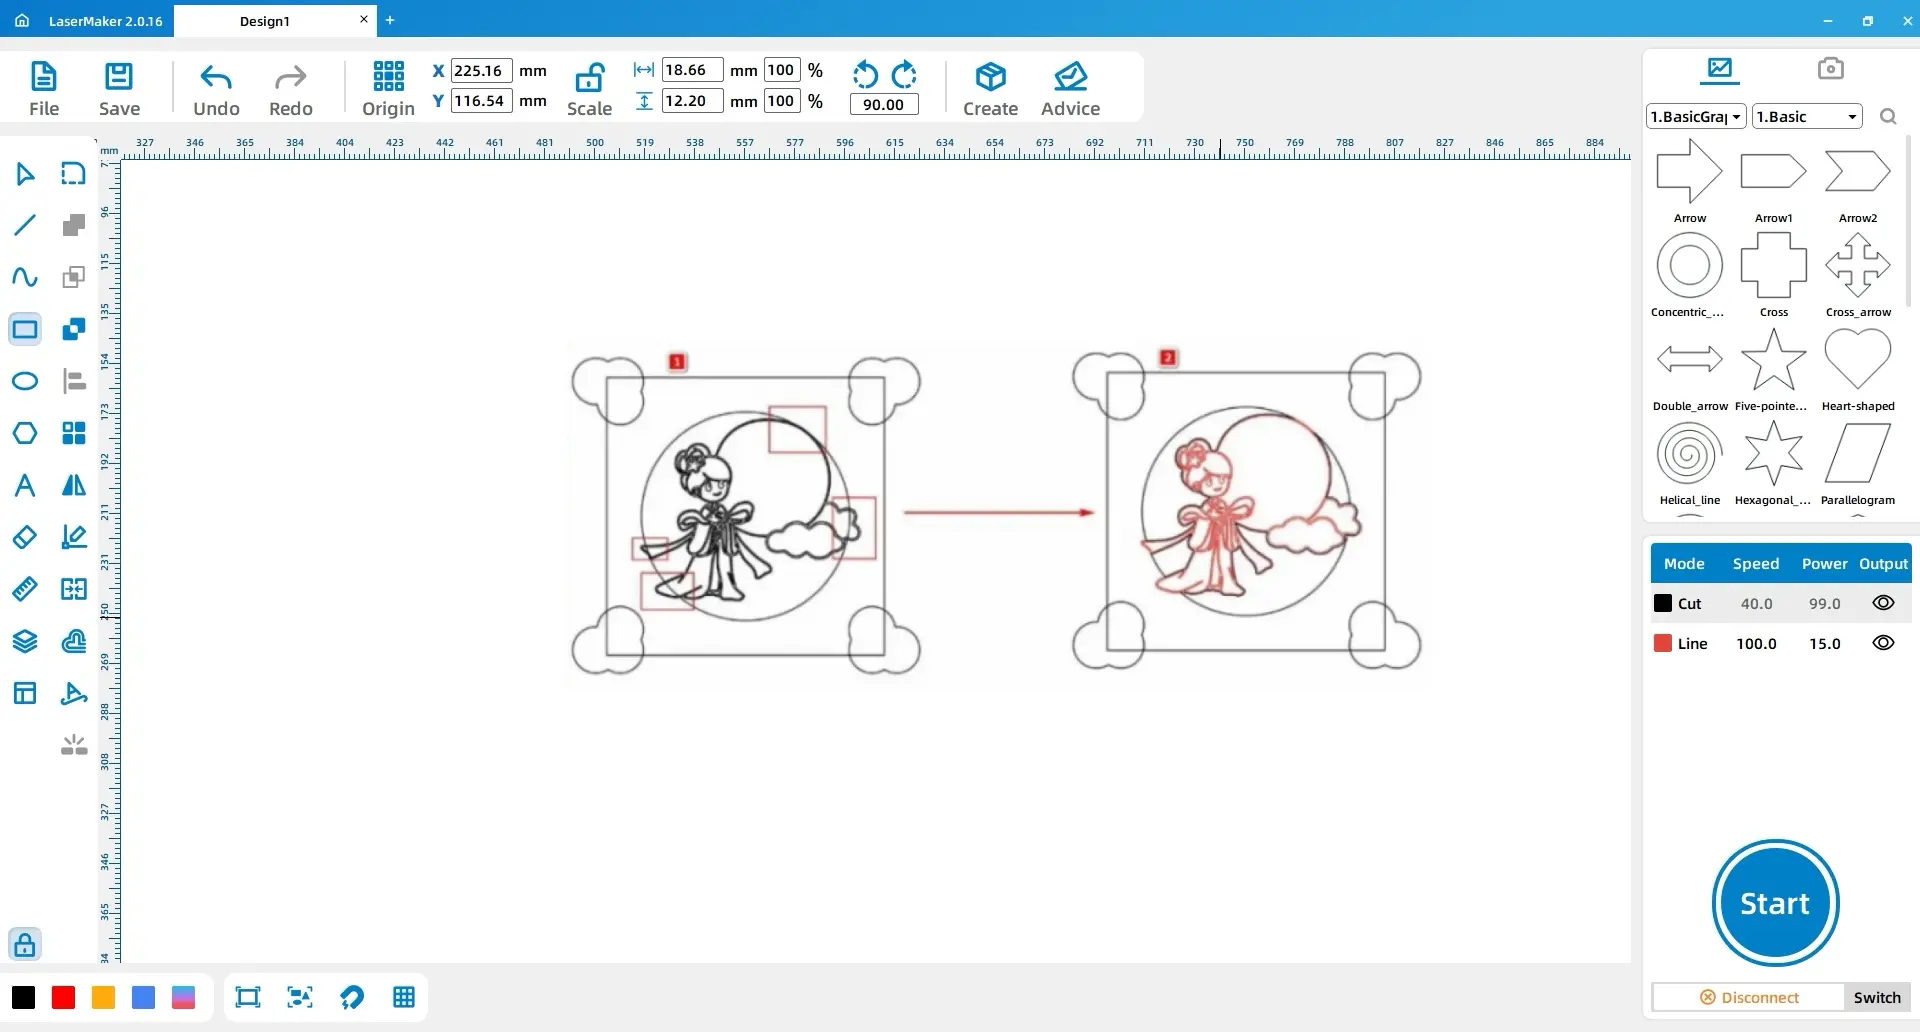The height and width of the screenshot is (1032, 1920).
Task: Select the Heart-shaped thumbnail
Action: 1858,359
